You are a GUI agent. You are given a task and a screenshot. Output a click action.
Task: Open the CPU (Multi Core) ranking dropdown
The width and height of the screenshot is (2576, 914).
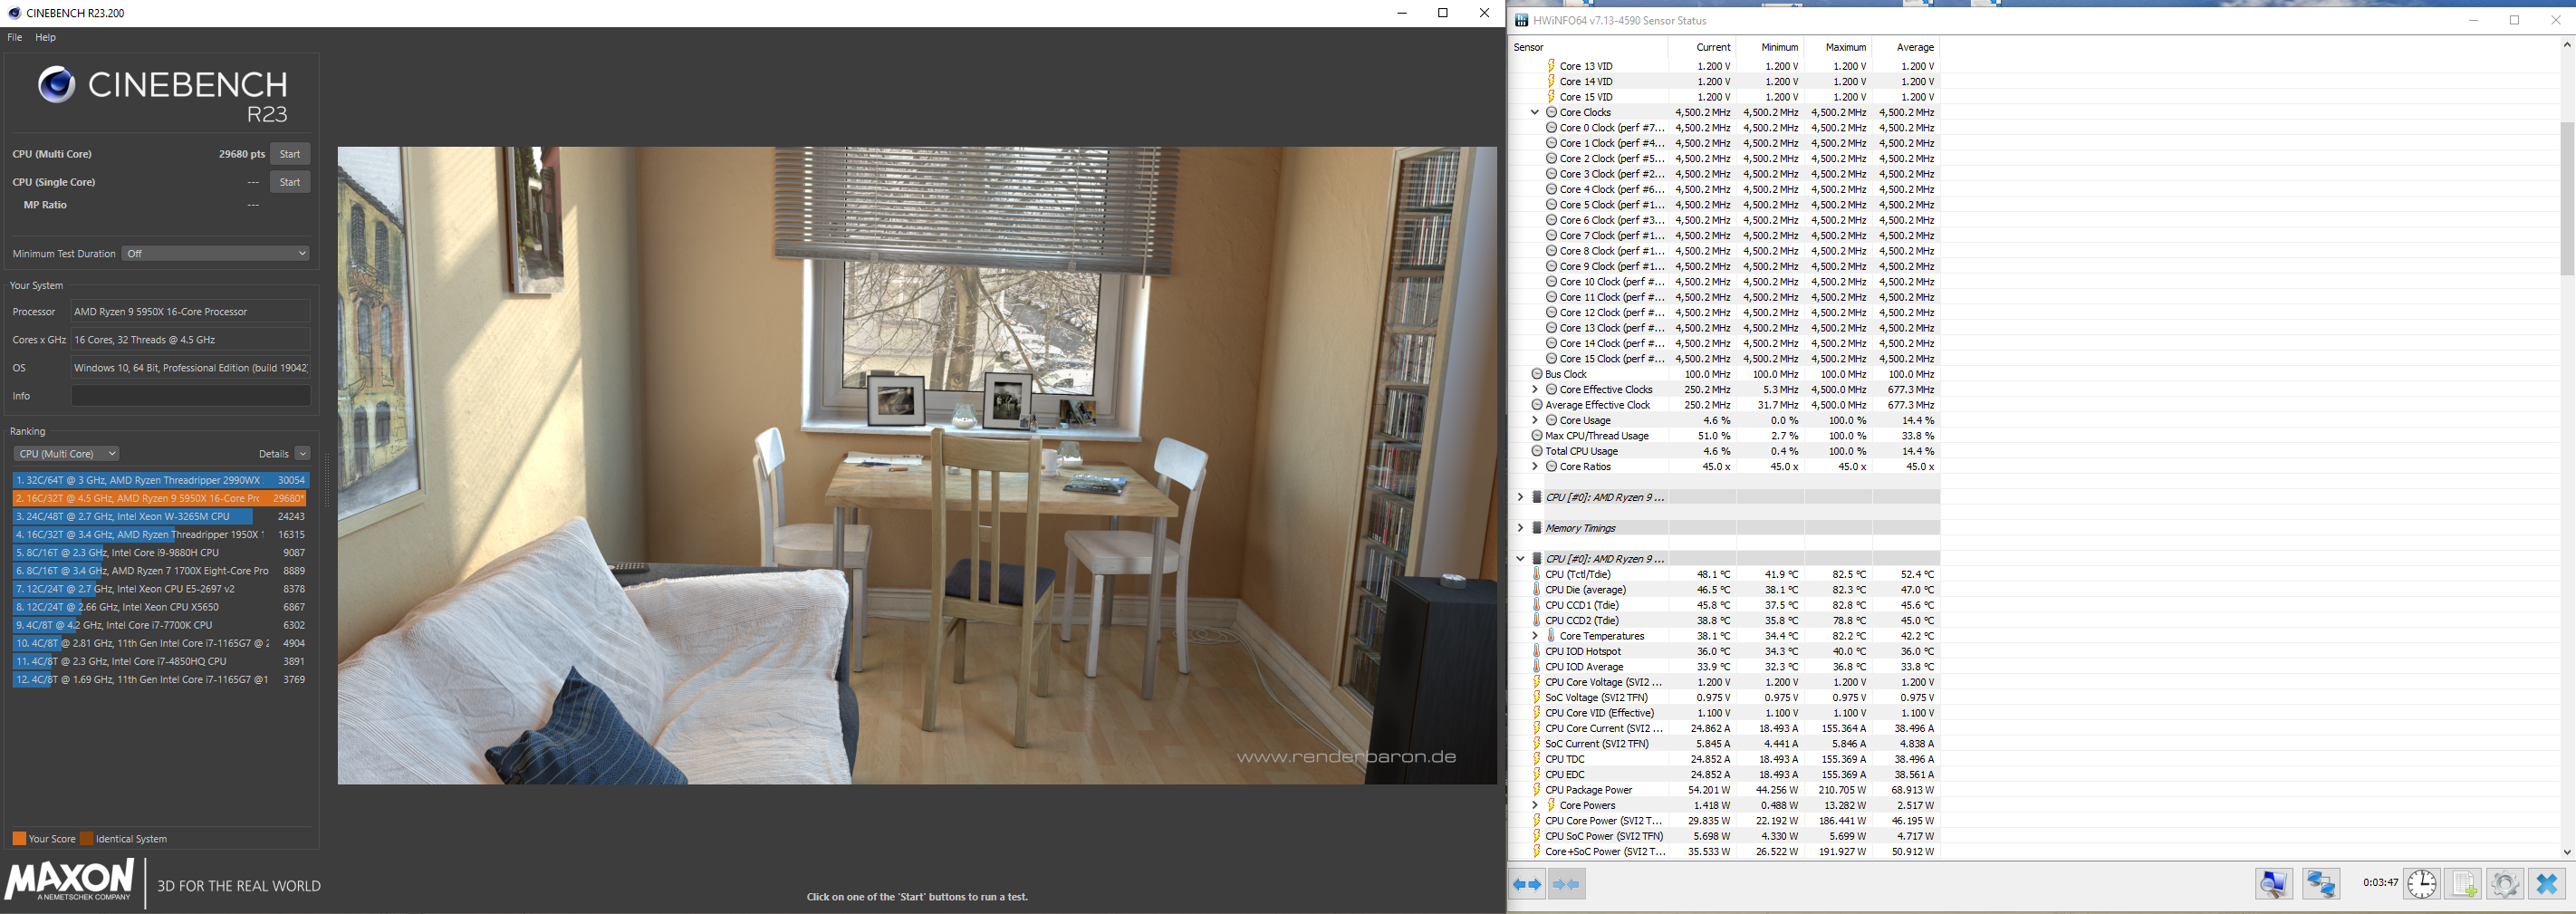coord(66,454)
